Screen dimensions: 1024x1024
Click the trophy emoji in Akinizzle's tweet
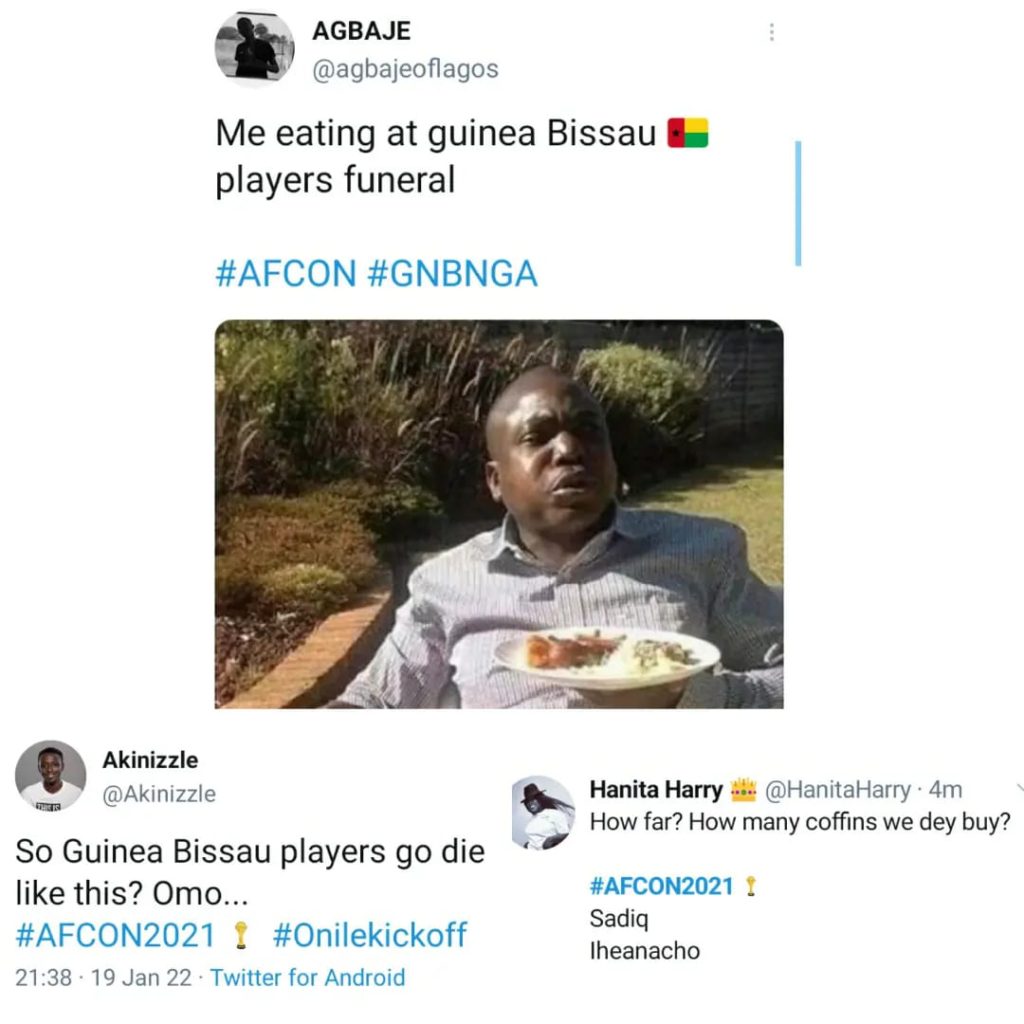click(x=240, y=935)
